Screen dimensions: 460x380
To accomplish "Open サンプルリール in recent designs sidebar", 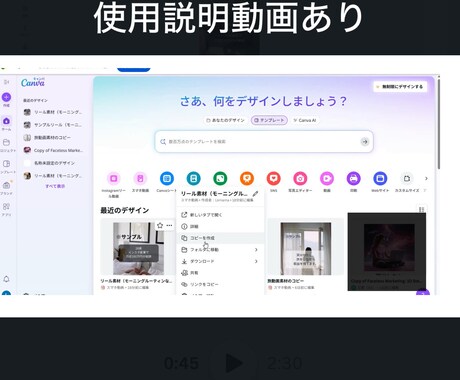I will [53, 125].
